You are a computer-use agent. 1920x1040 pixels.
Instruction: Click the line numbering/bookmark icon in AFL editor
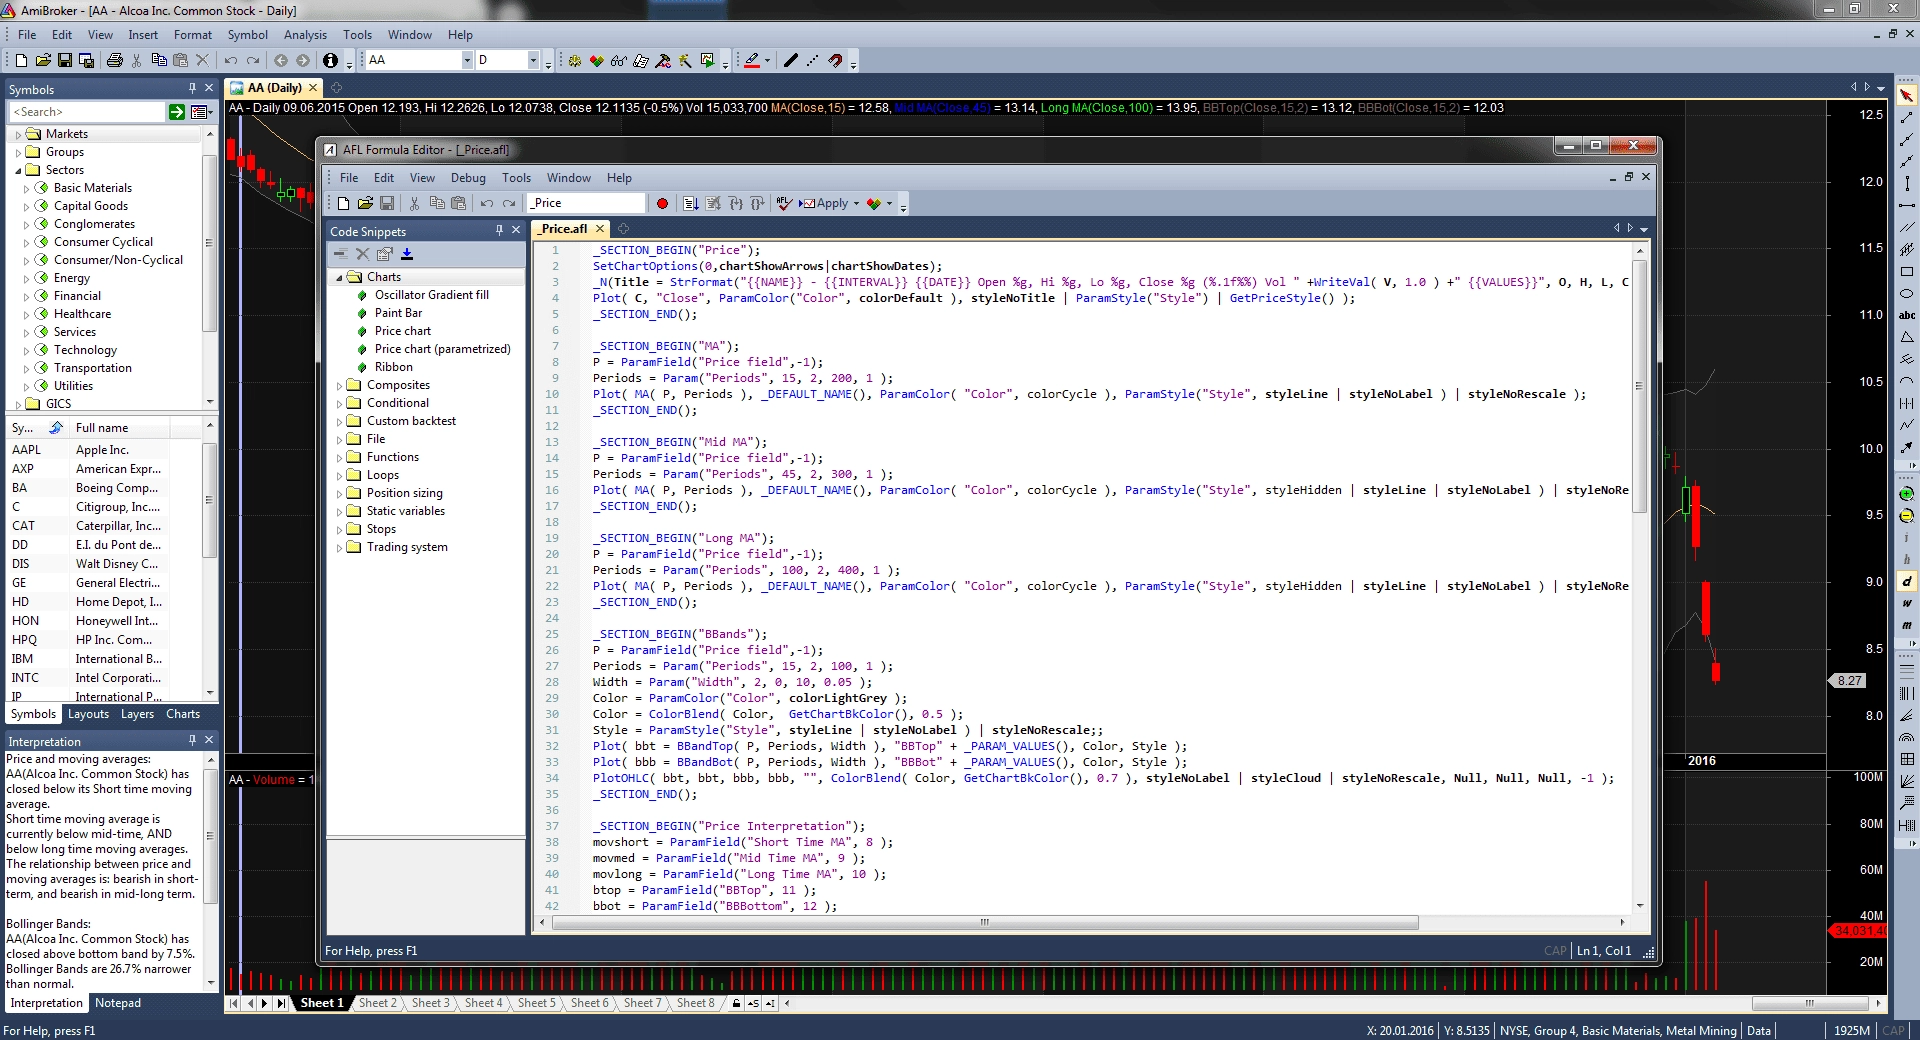pyautogui.click(x=691, y=204)
